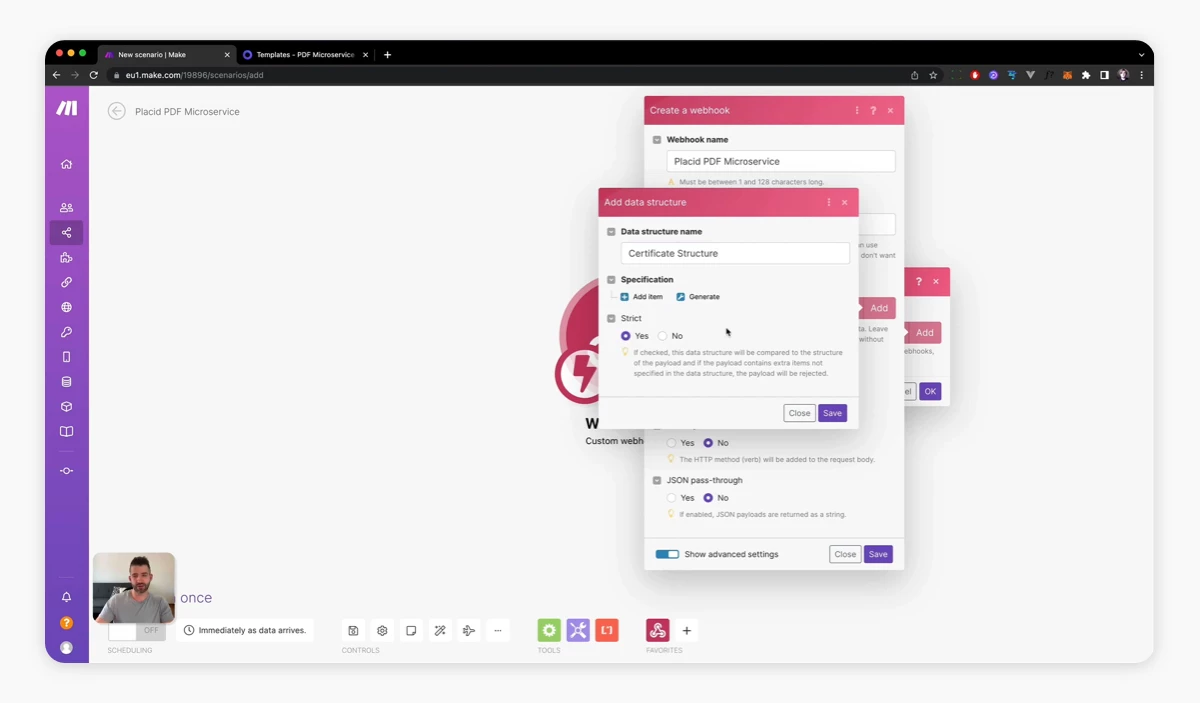This screenshot has height=703, width=1200.
Task: Collapse the JSON pass-through section
Action: point(657,481)
